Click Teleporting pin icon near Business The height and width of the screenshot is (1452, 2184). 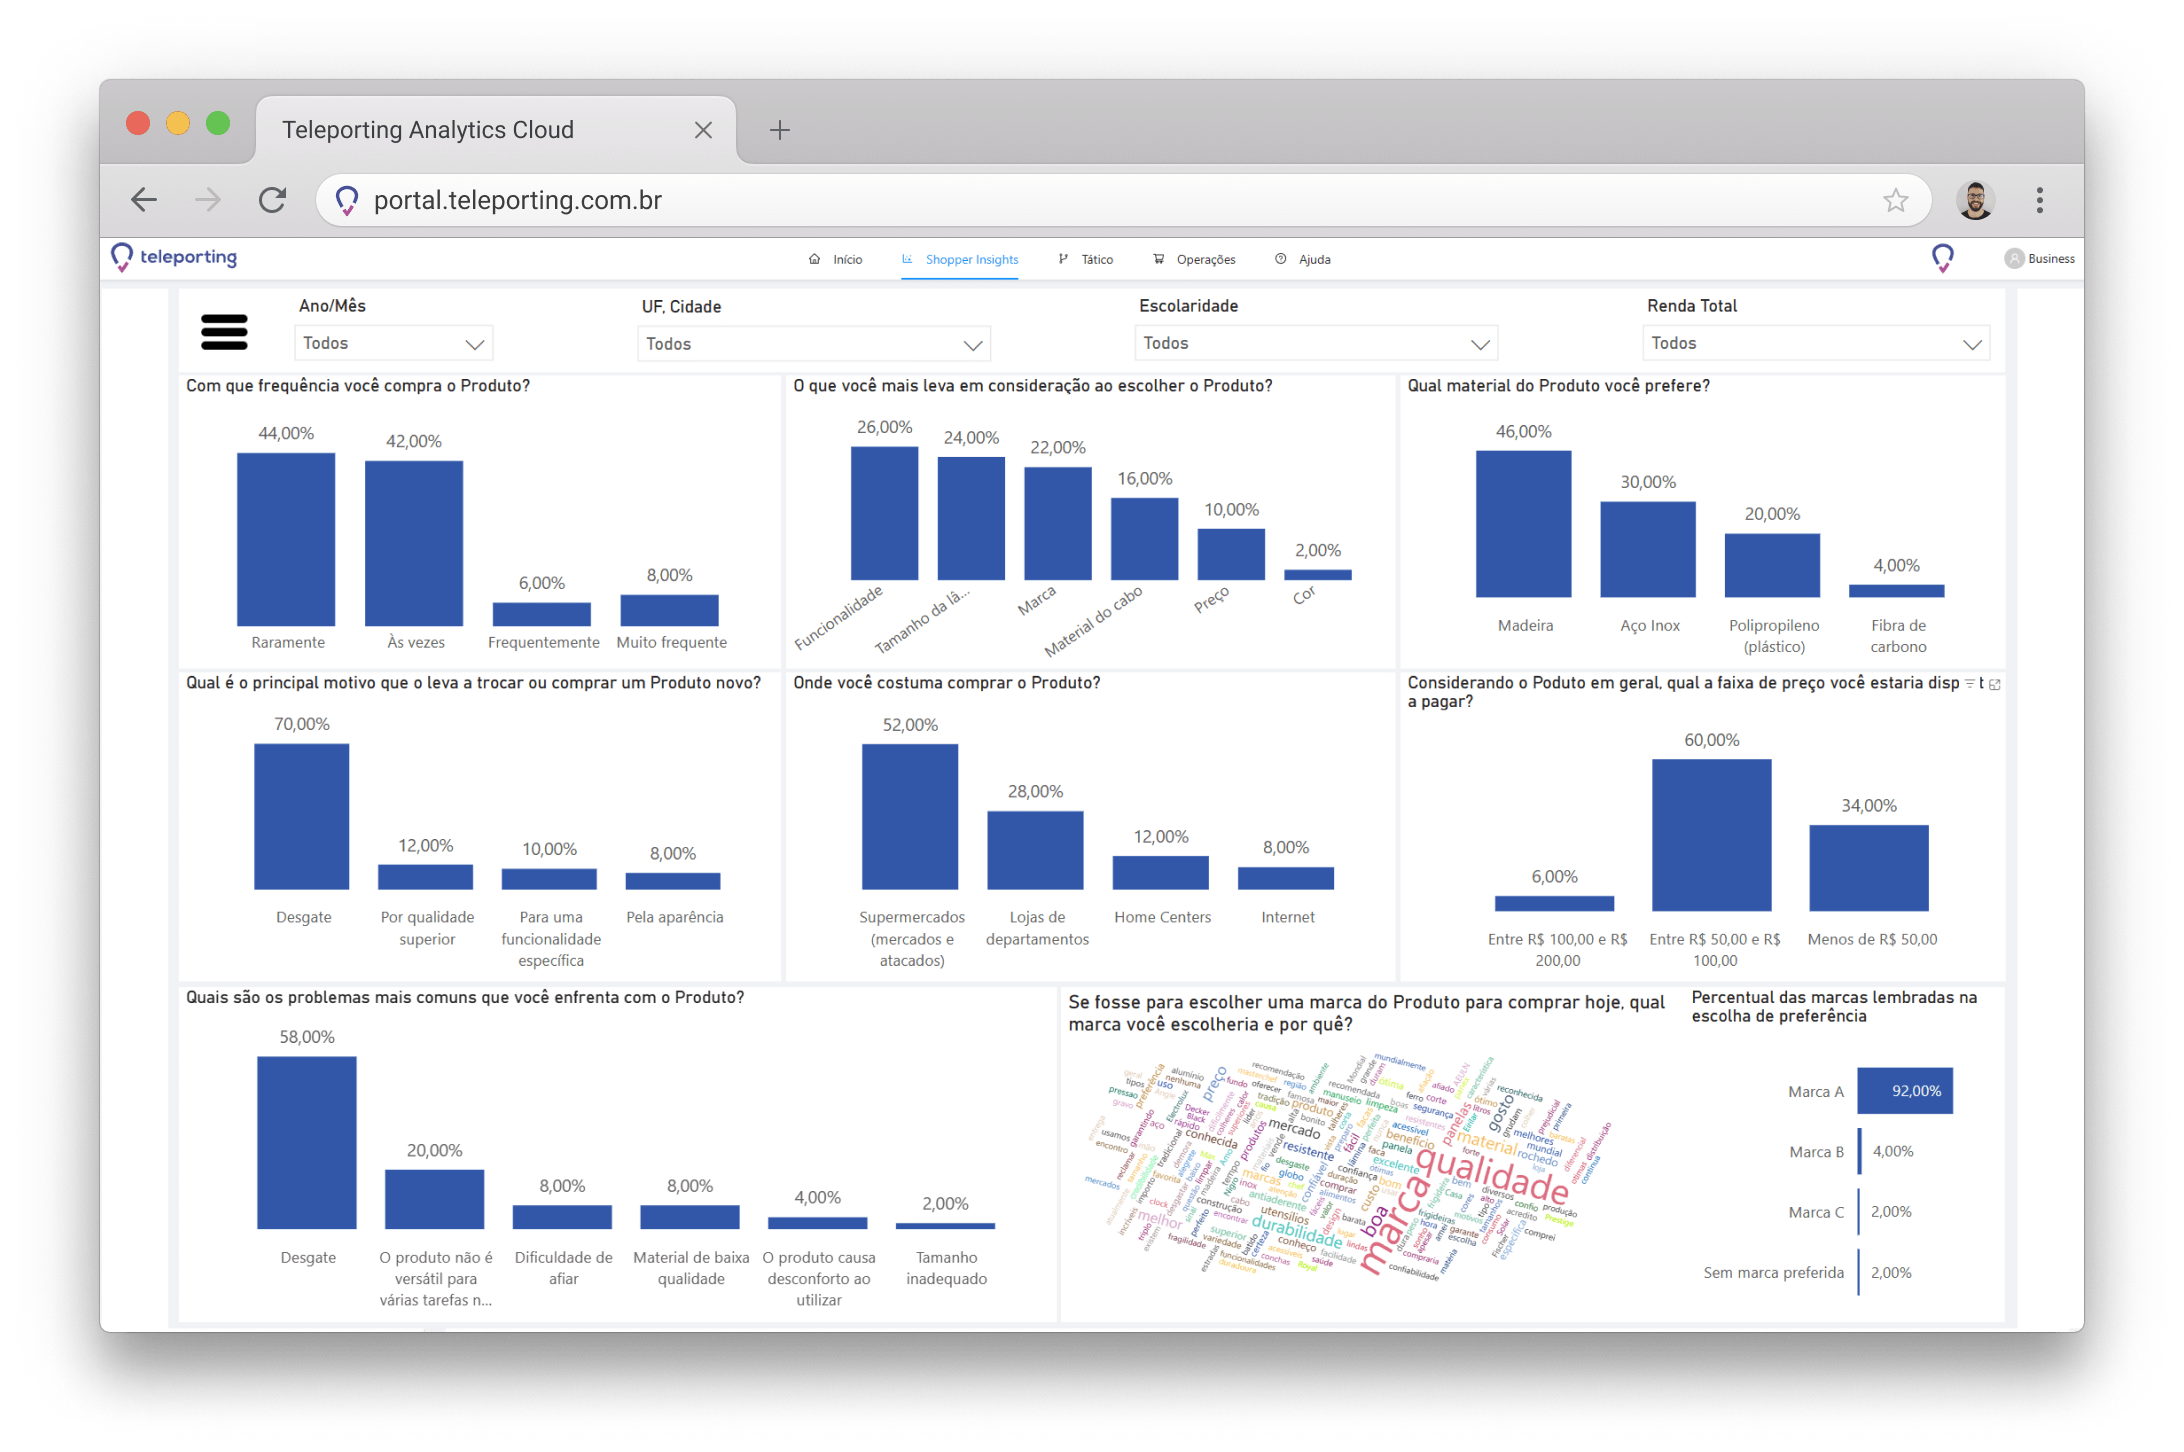click(x=1942, y=258)
